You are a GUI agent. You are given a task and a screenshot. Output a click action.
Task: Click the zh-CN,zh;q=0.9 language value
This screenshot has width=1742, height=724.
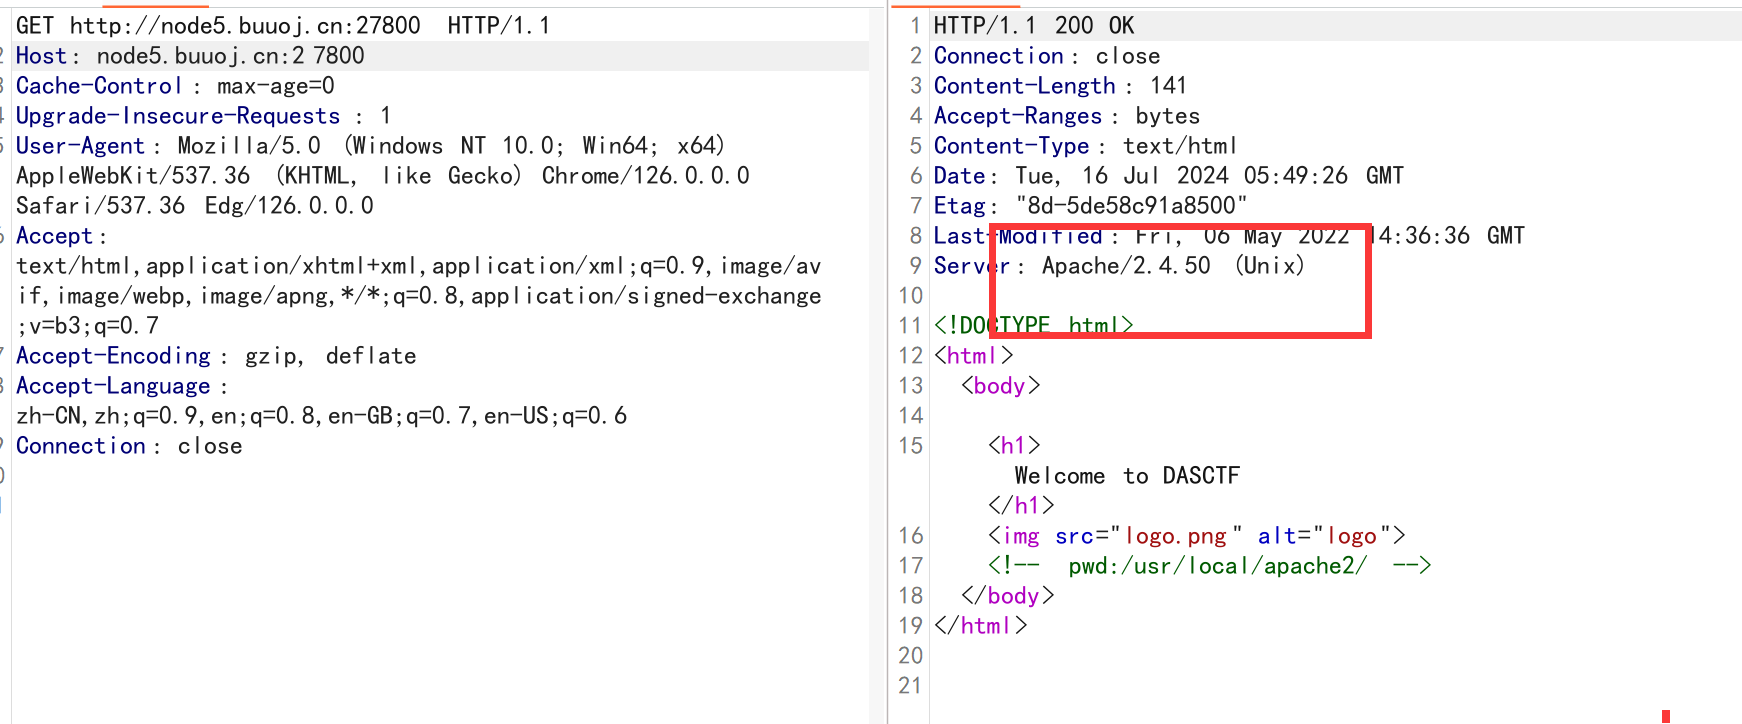[x=322, y=416]
